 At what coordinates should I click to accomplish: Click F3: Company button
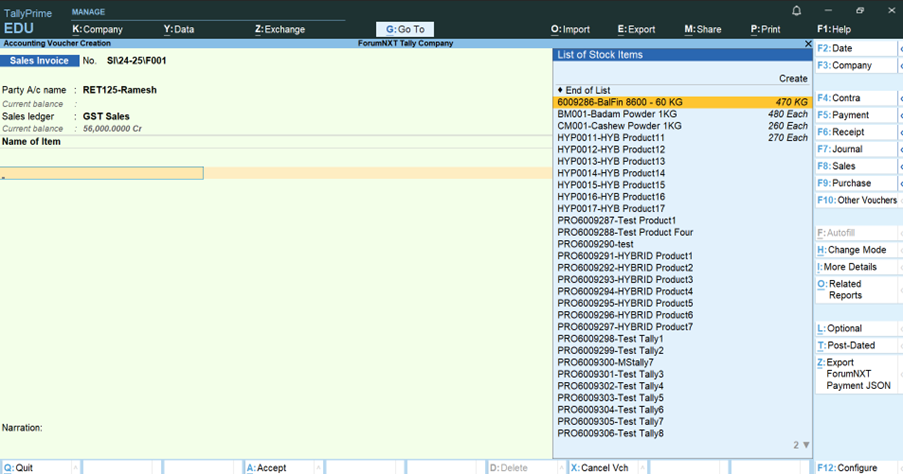pos(856,66)
